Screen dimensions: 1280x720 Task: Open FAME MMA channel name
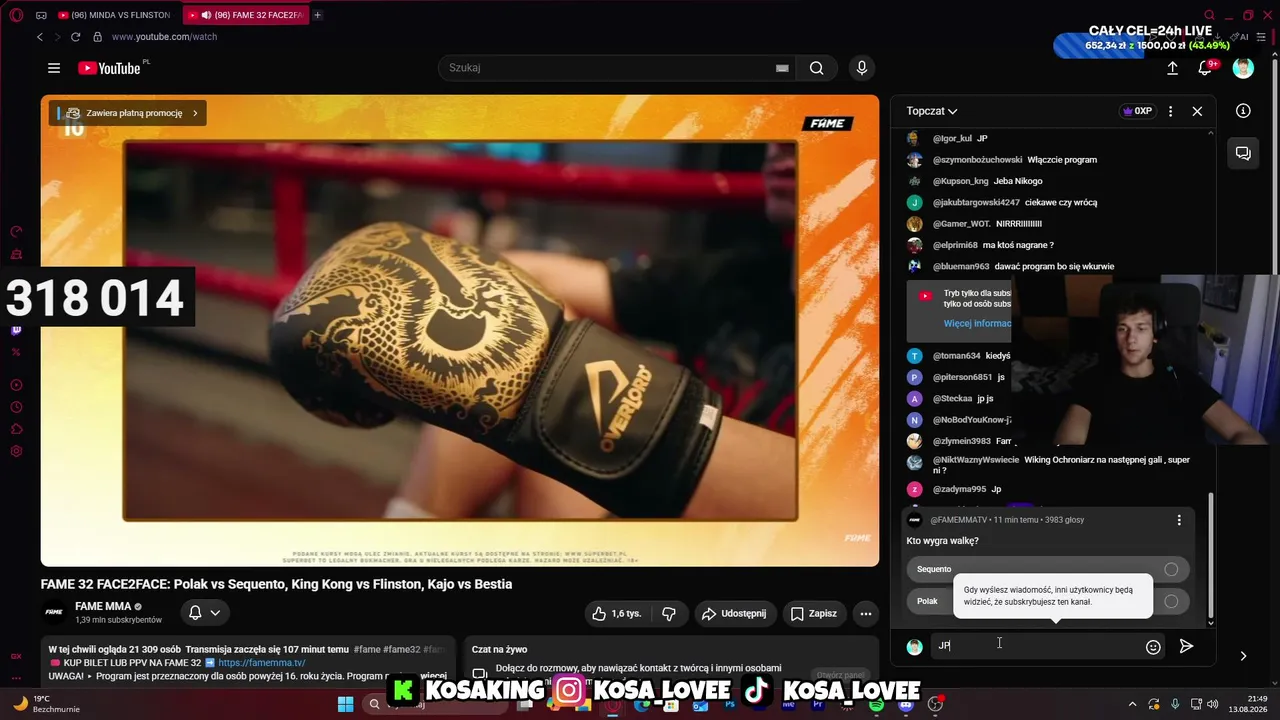point(103,606)
